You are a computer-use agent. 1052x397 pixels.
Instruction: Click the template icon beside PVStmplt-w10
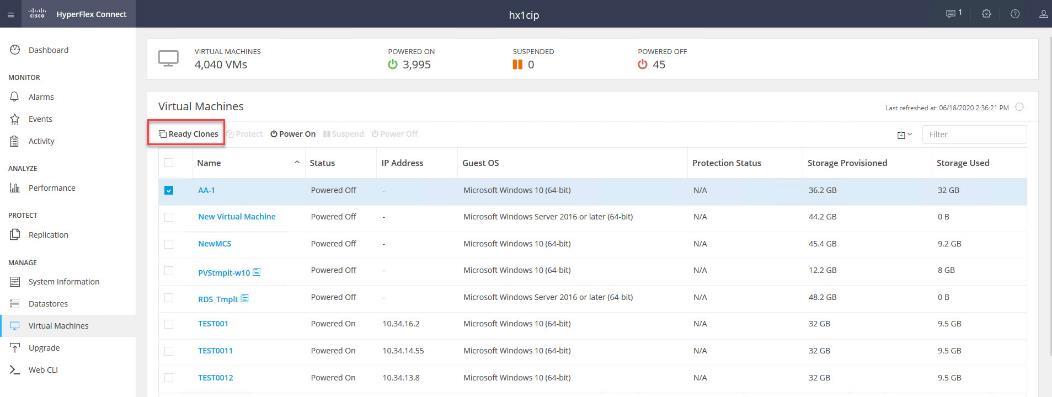tap(257, 272)
